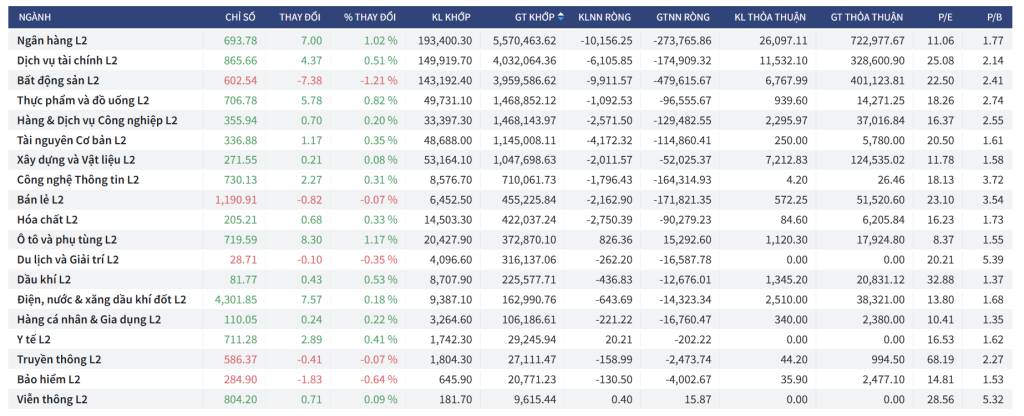
Task: Click change value -7.38 for Bất động sản
Action: [310, 80]
